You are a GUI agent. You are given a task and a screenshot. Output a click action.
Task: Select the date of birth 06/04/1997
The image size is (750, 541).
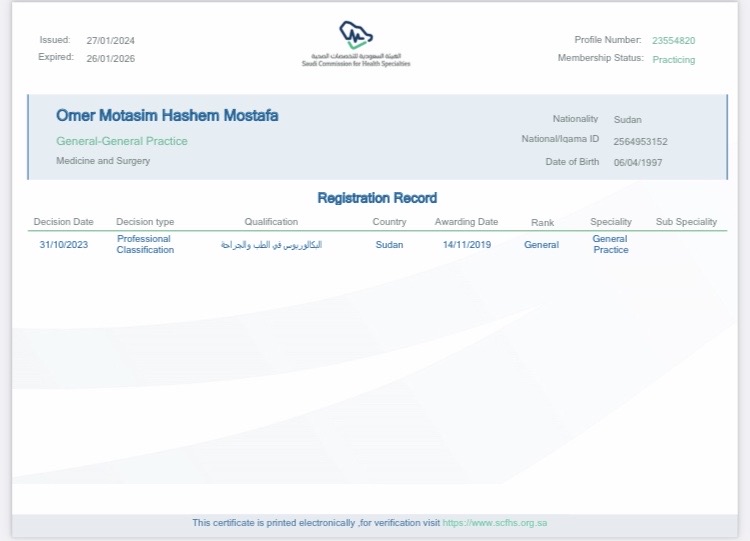638,162
